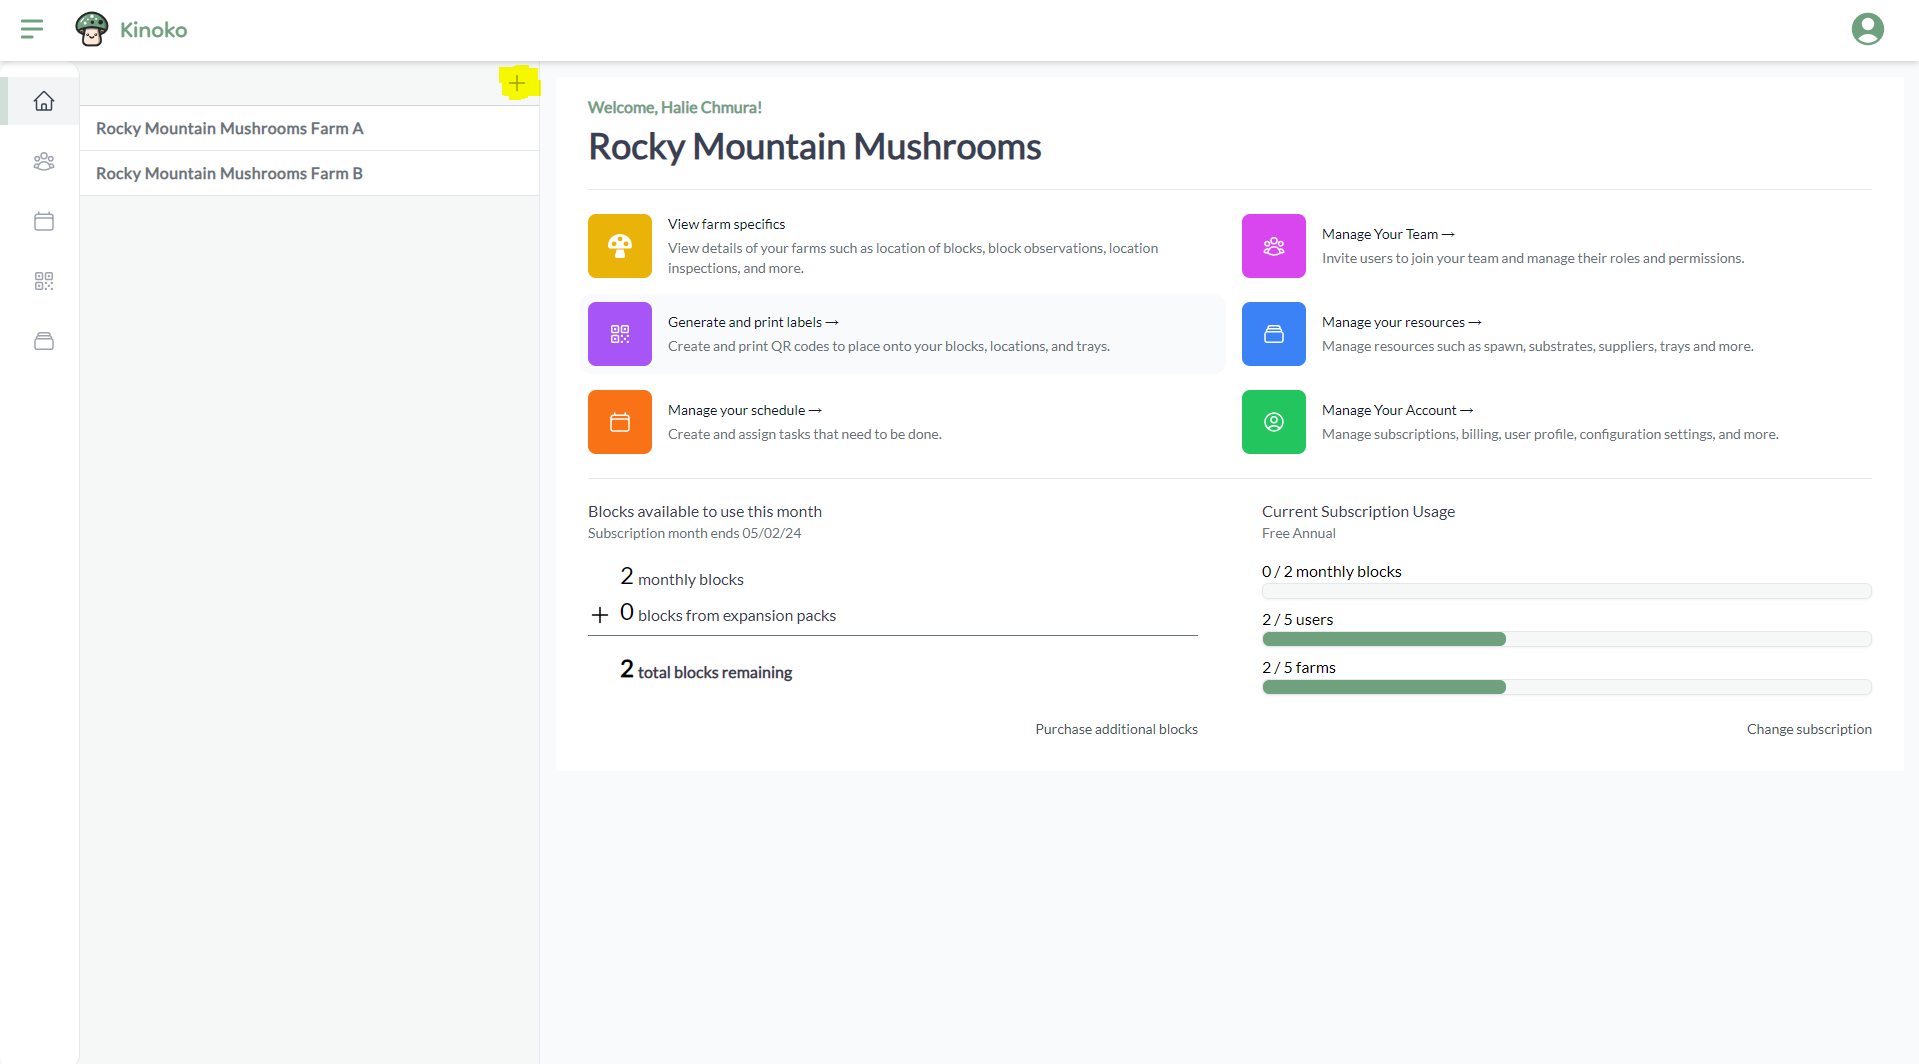Click the yellow mushroom farm tile
The height and width of the screenshot is (1064, 1919).
[619, 246]
